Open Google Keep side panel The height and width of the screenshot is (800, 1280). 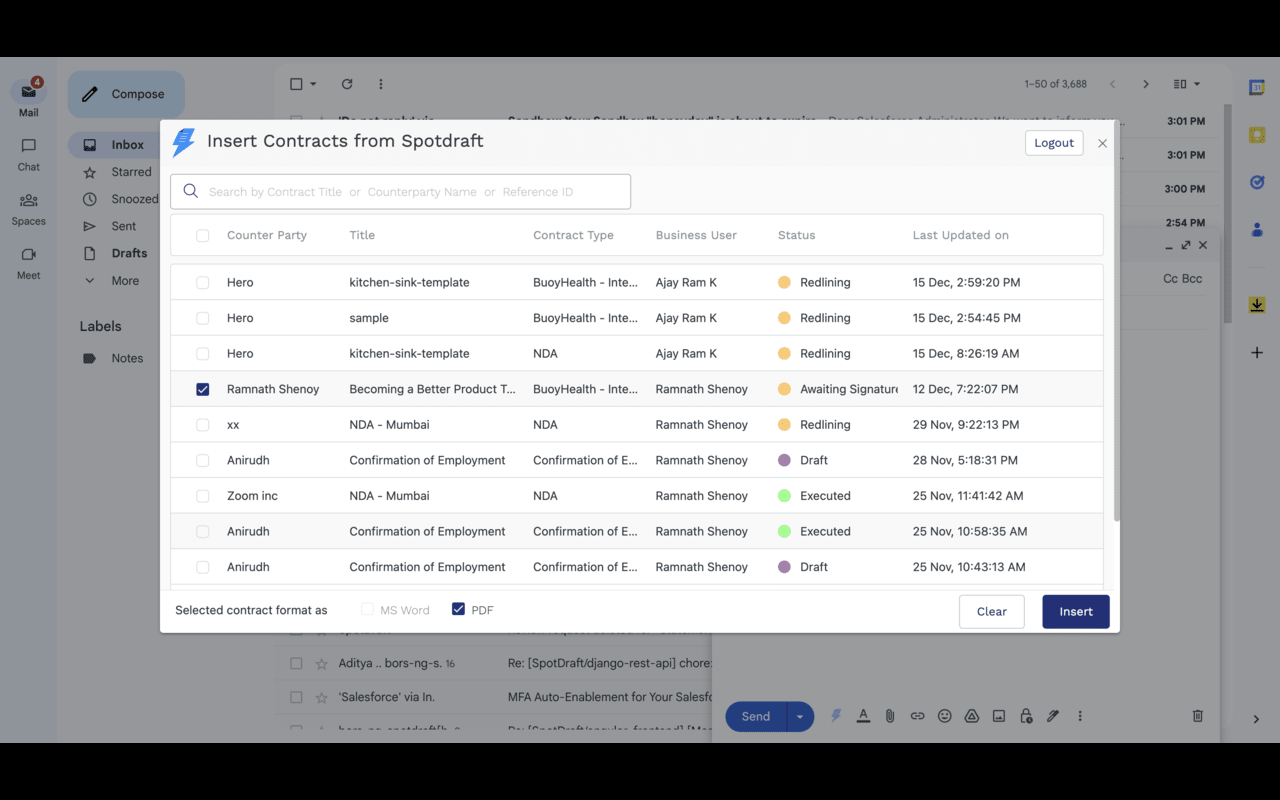(x=1257, y=135)
